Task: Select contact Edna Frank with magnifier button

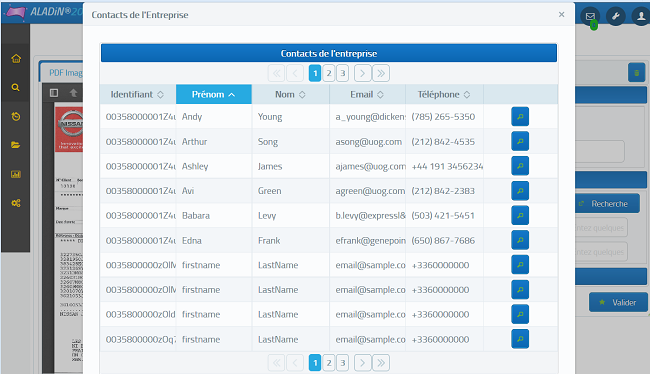Action: pos(520,240)
